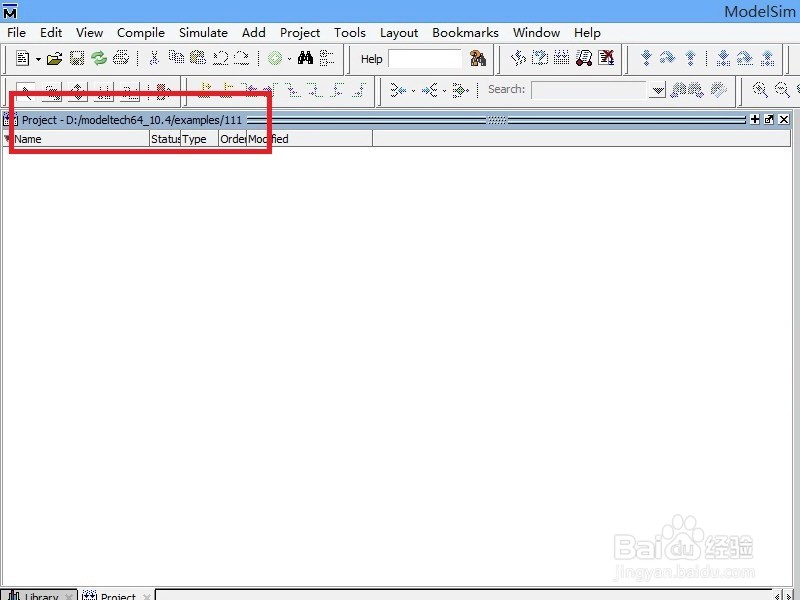Click the Zoom Out magnifier icon

click(x=782, y=90)
